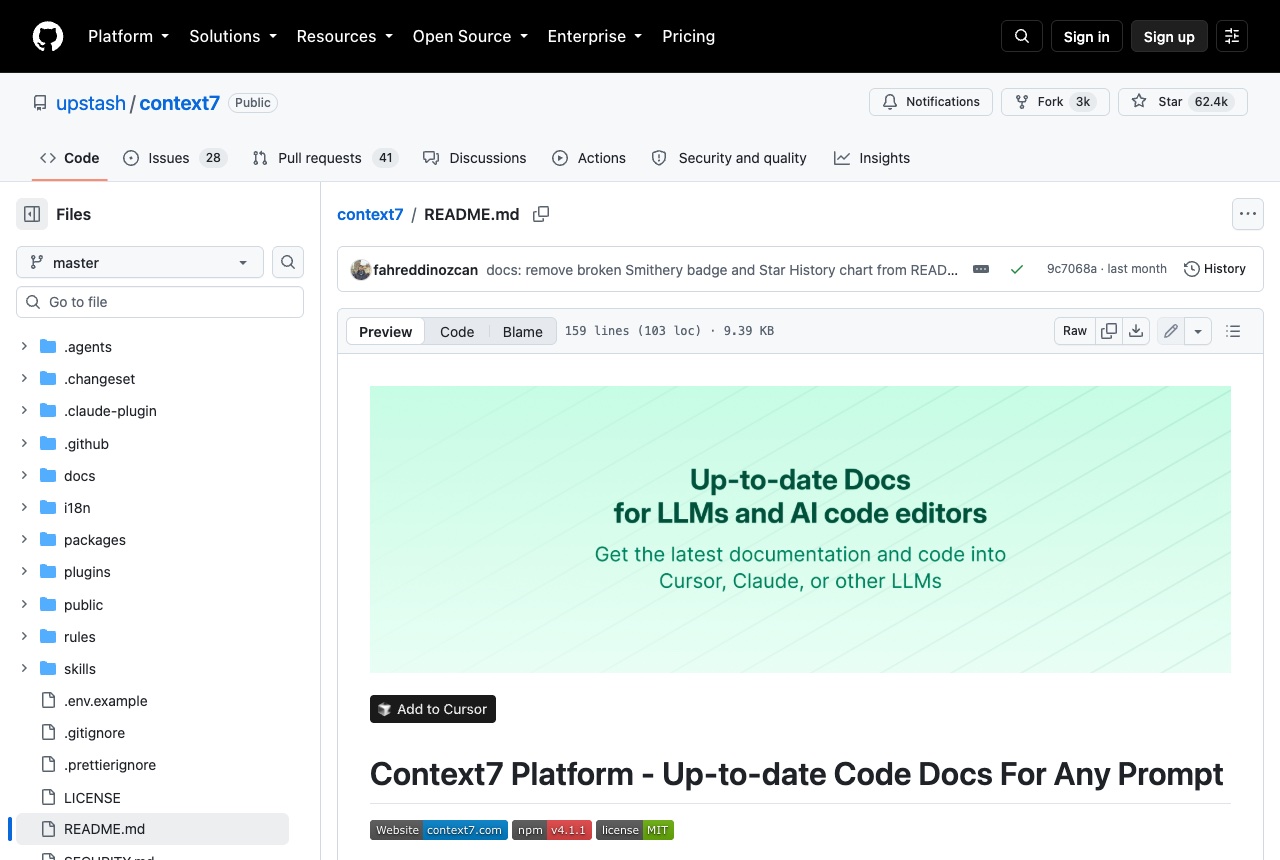This screenshot has height=860, width=1280.
Task: Switch to the Preview view
Action: (x=386, y=332)
